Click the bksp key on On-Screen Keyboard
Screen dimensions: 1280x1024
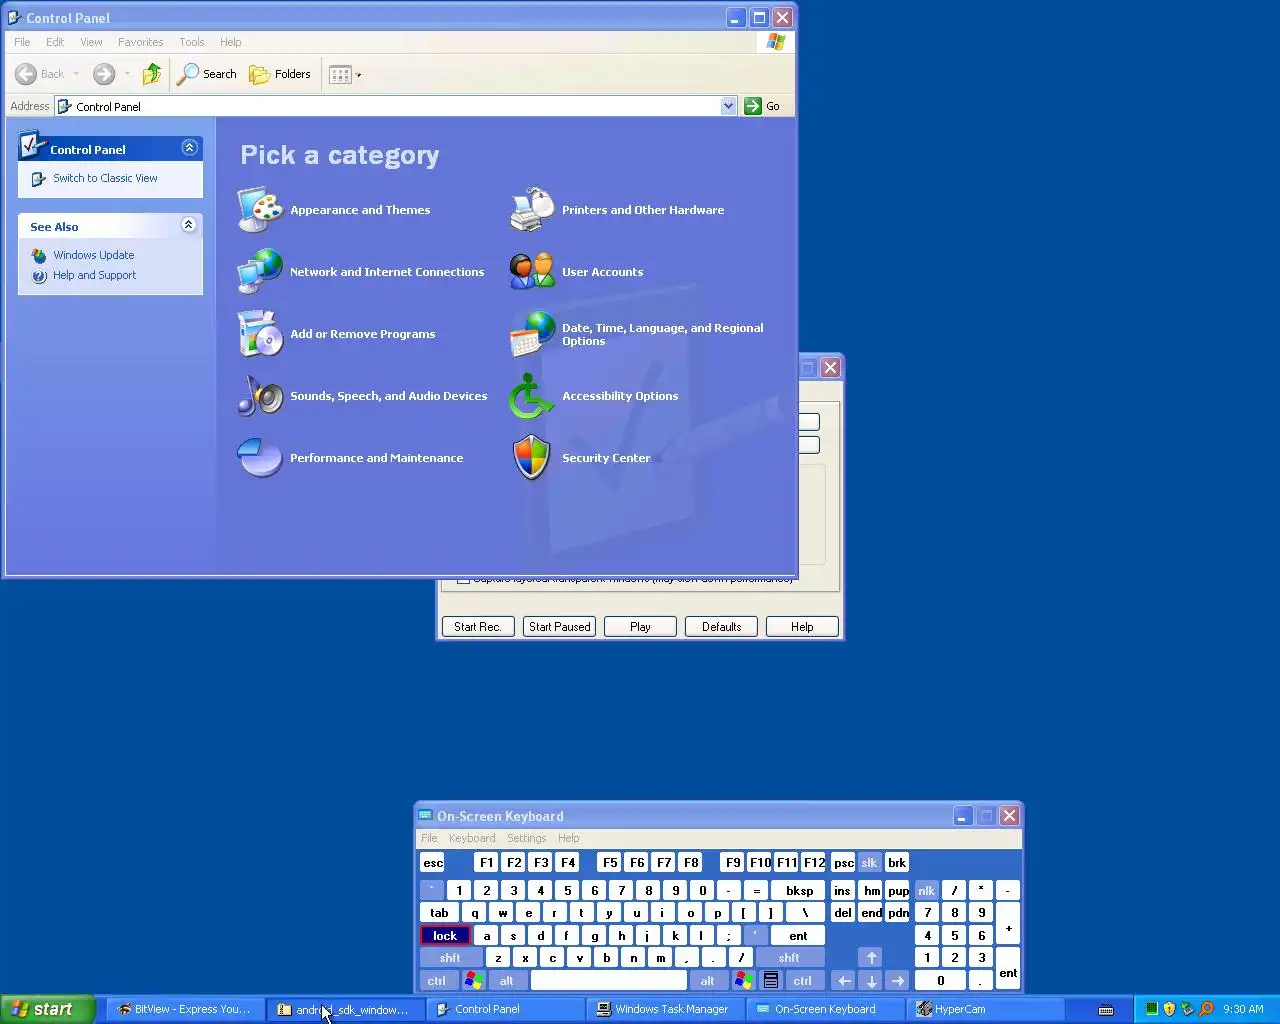click(x=799, y=890)
